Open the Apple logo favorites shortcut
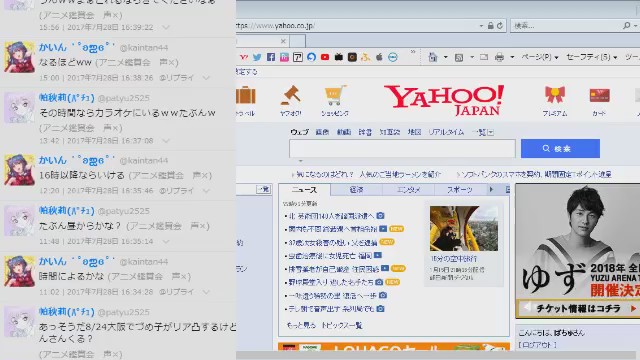 pos(379,57)
